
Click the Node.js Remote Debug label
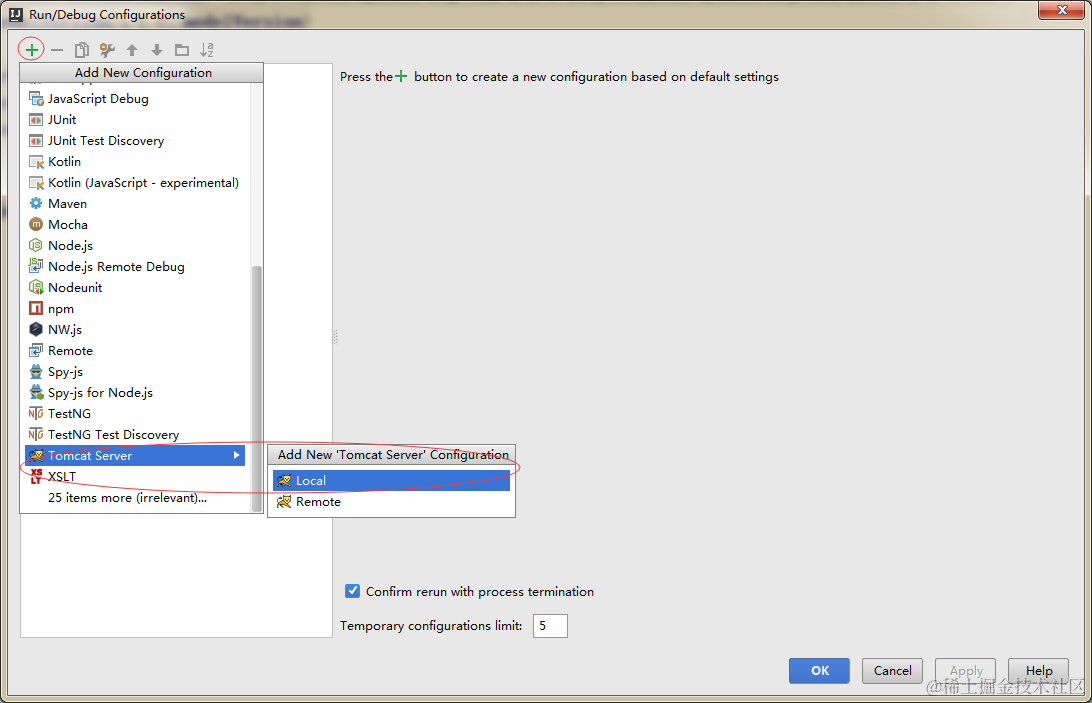[116, 266]
